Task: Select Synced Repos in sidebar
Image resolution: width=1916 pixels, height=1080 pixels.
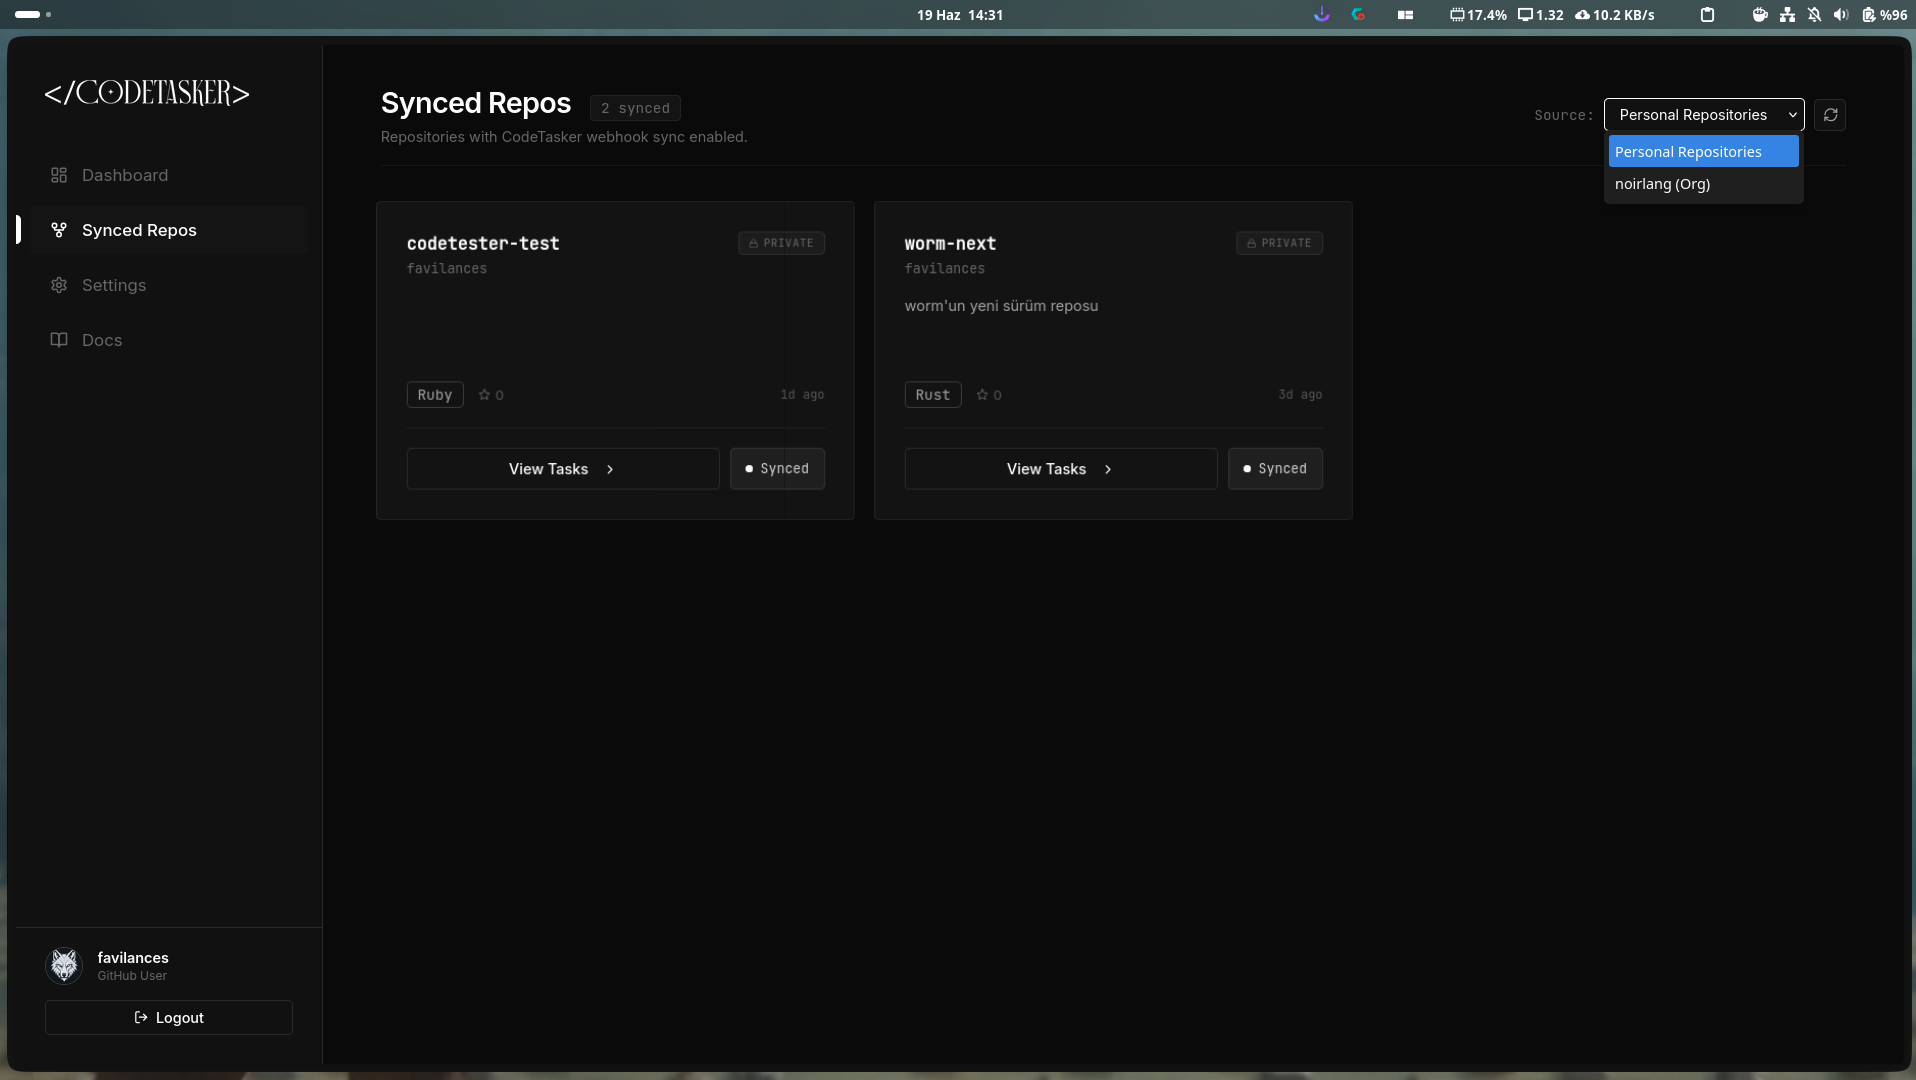Action: pyautogui.click(x=168, y=230)
